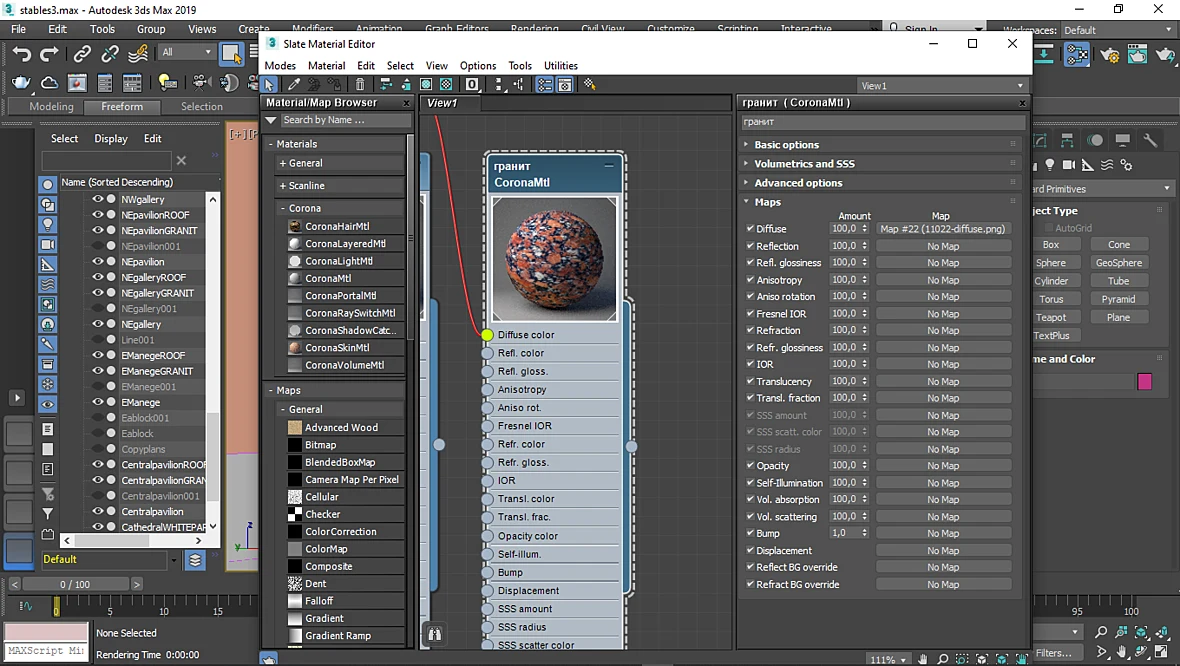Uncheck the Diffuse map checkbox
Viewport: 1180px width, 666px height.
coord(750,228)
